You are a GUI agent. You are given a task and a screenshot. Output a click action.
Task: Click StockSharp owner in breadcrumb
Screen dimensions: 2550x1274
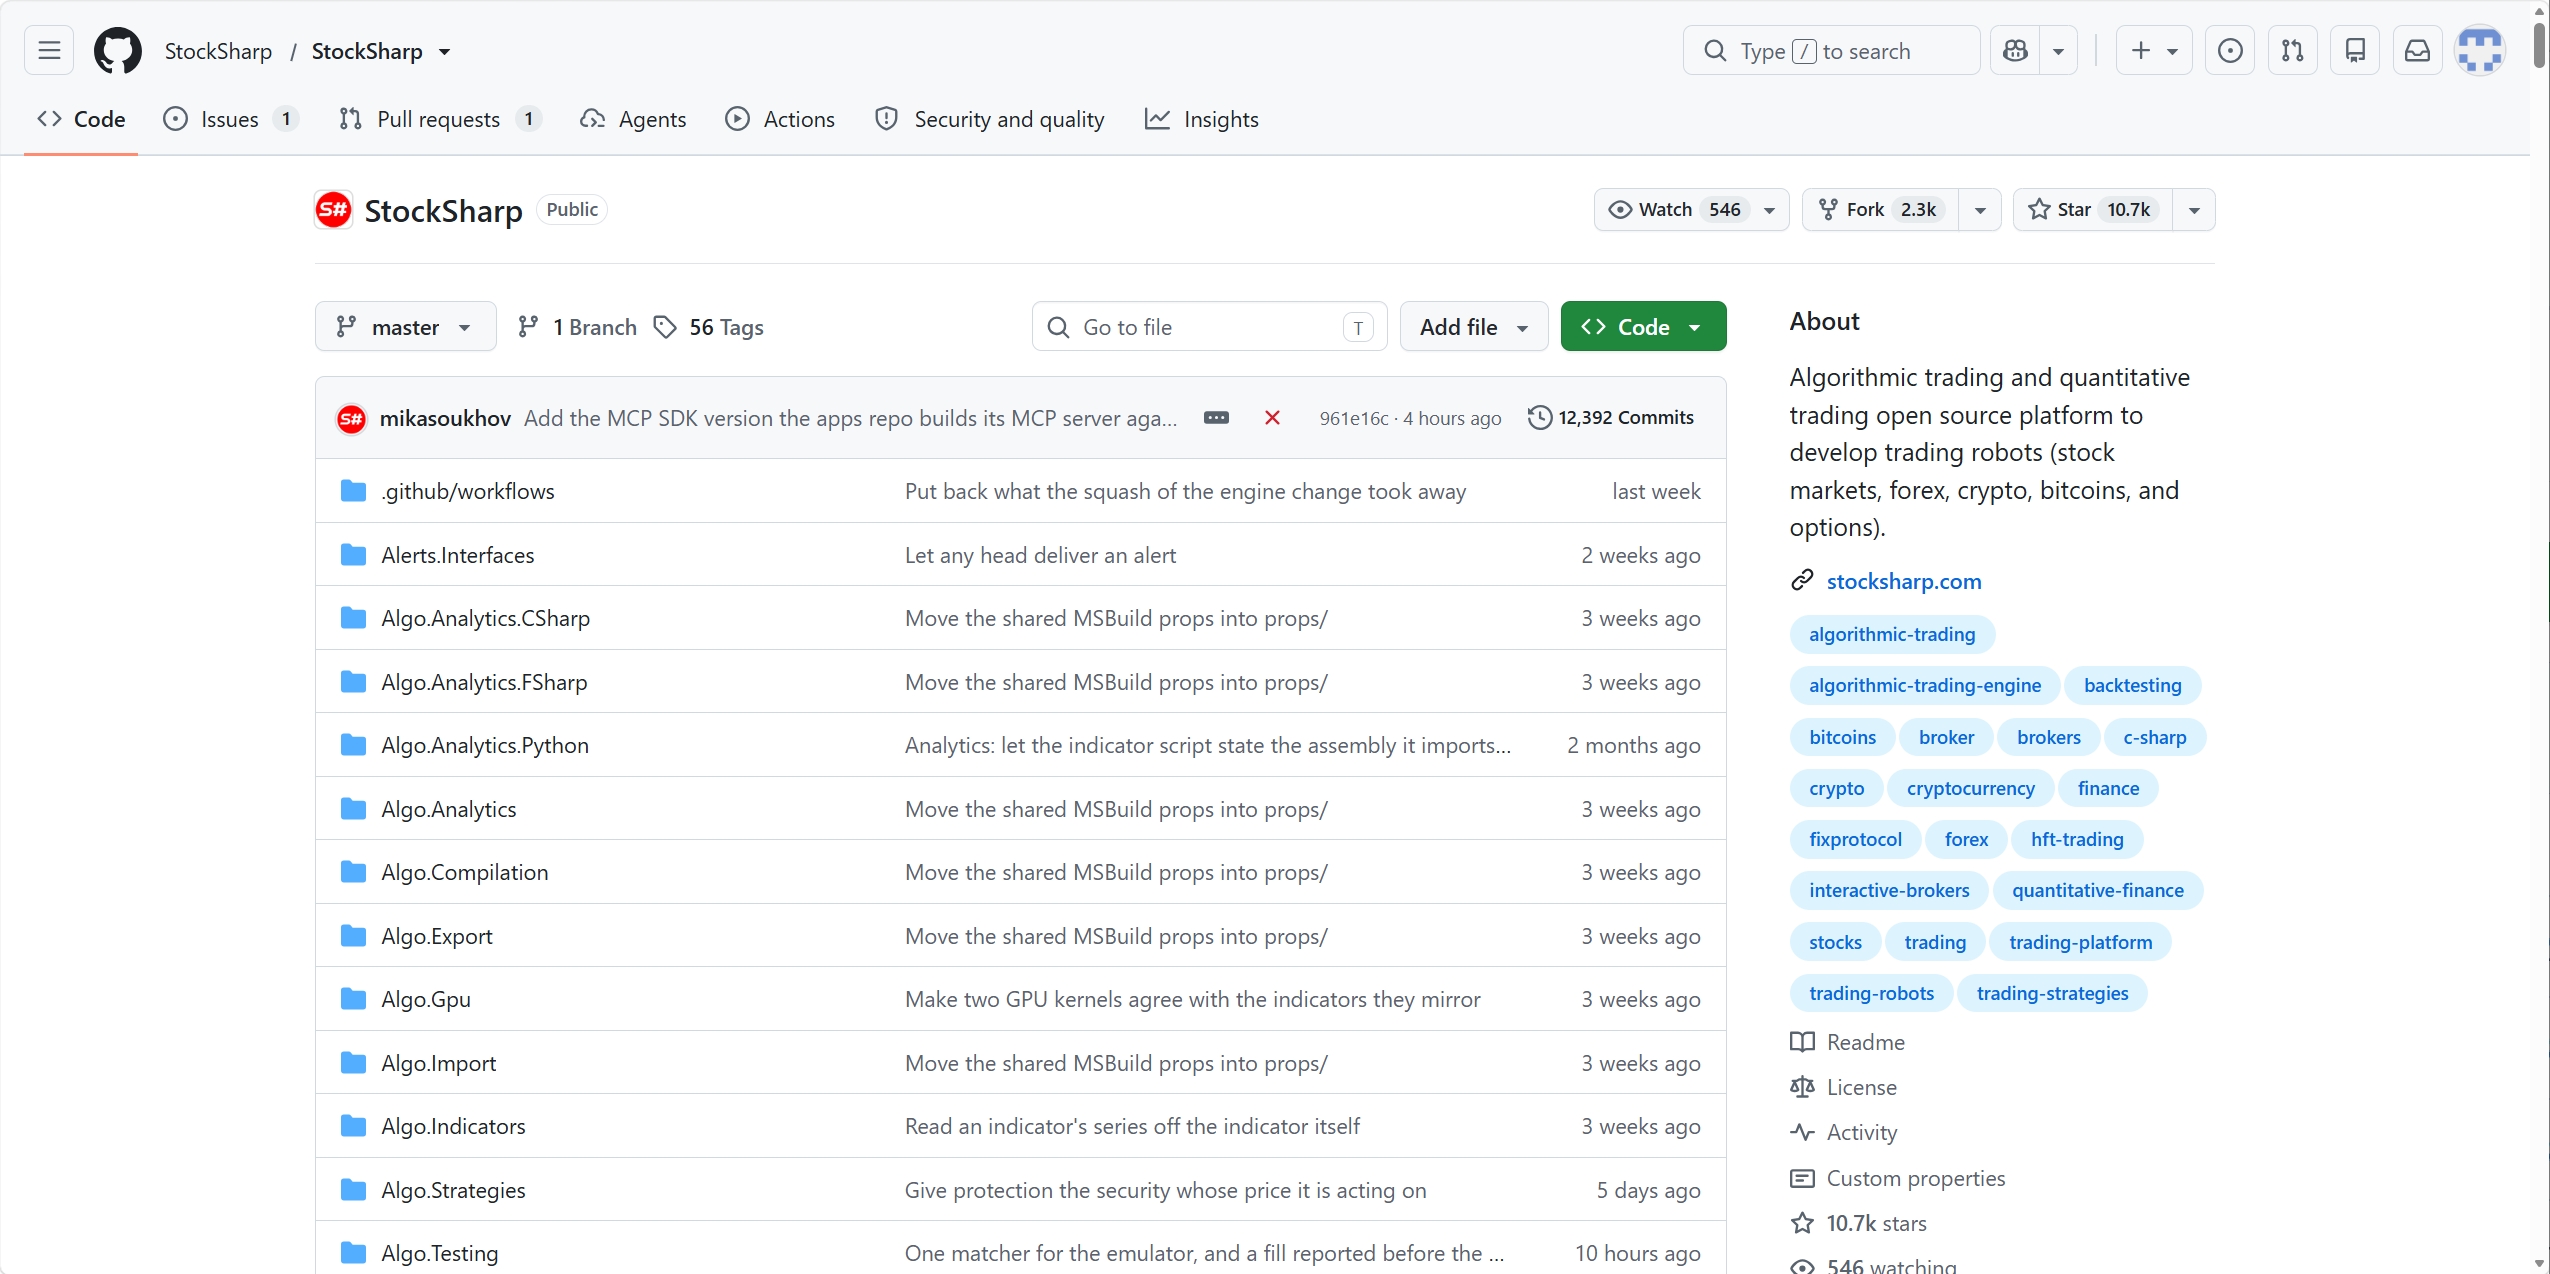218,51
